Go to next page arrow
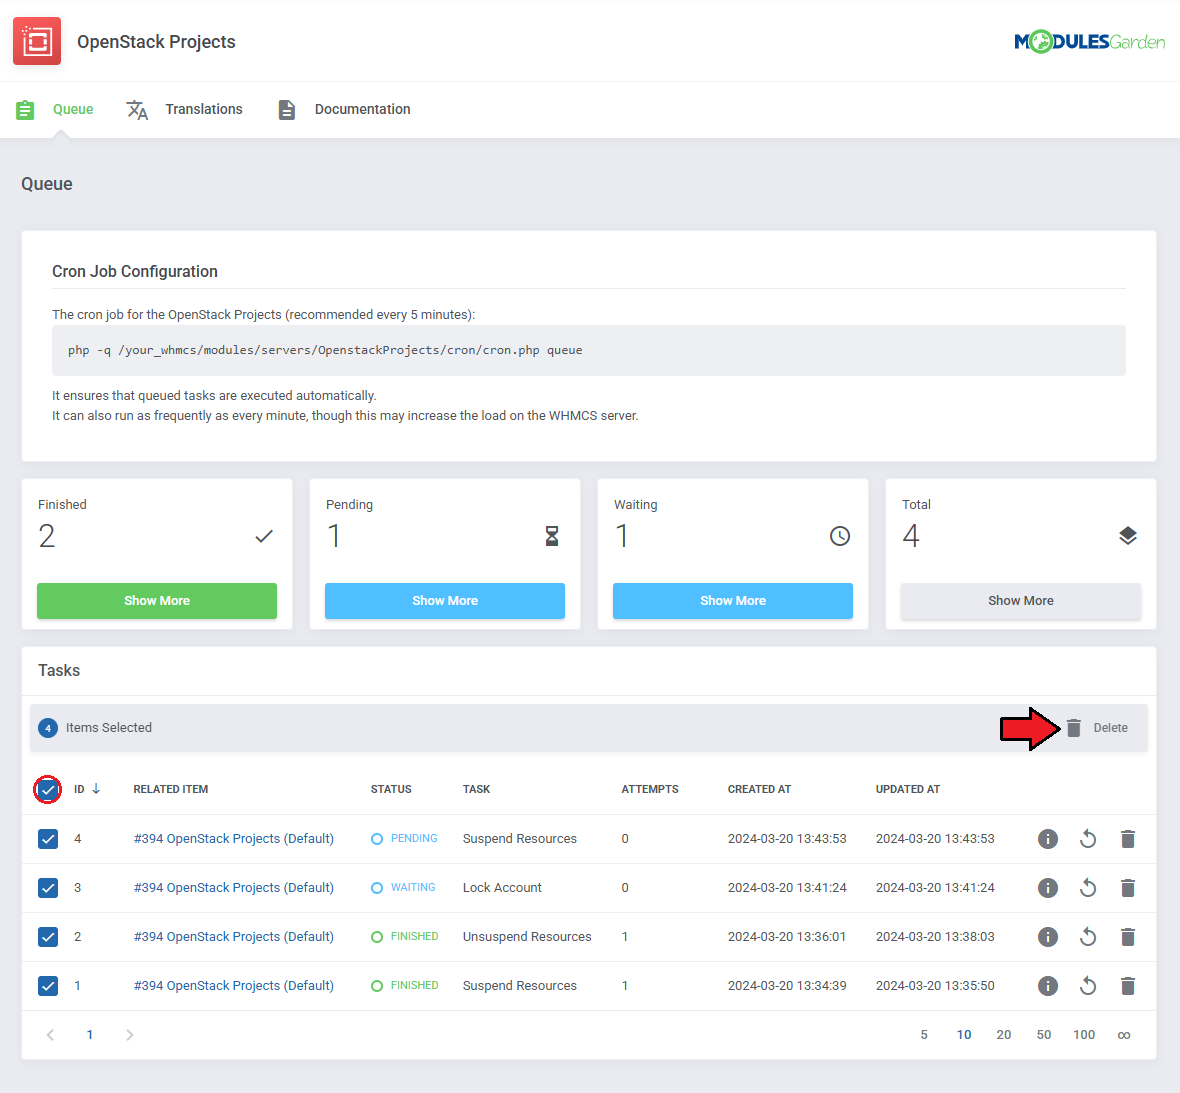The height and width of the screenshot is (1093, 1180). tap(129, 1035)
